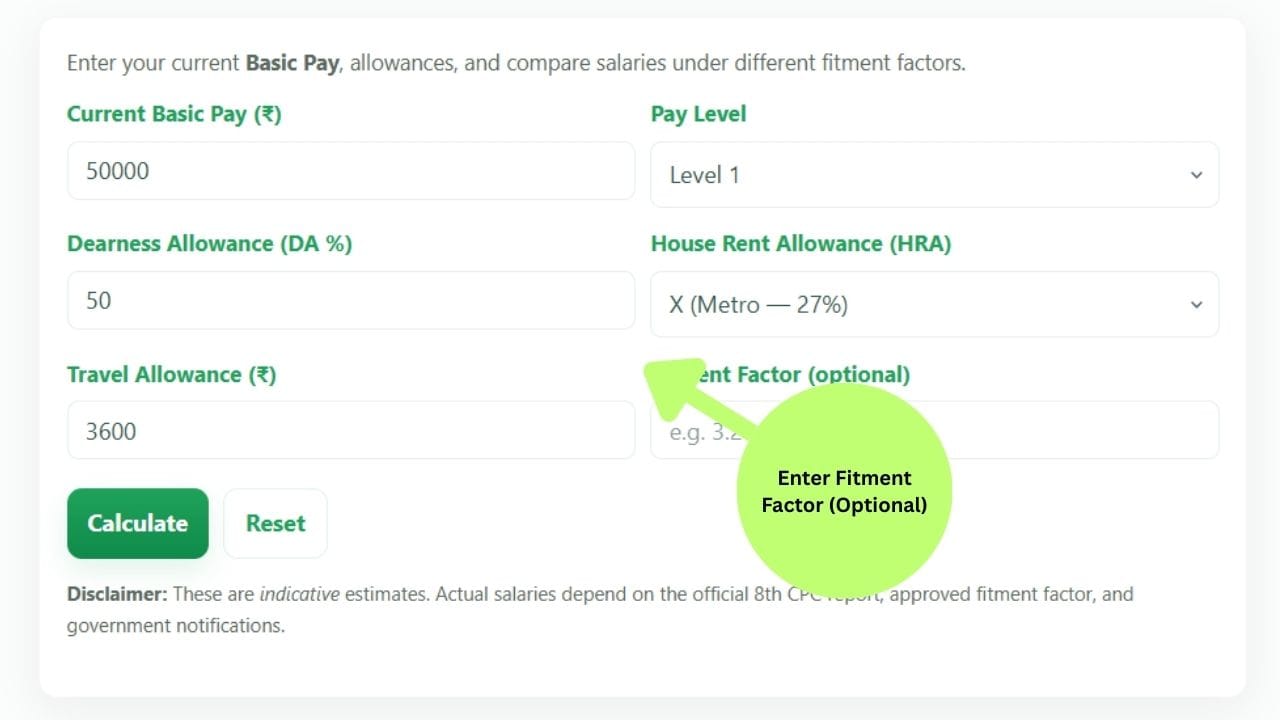Viewport: 1280px width, 720px height.
Task: Click the Current Basic Pay input field
Action: click(350, 171)
